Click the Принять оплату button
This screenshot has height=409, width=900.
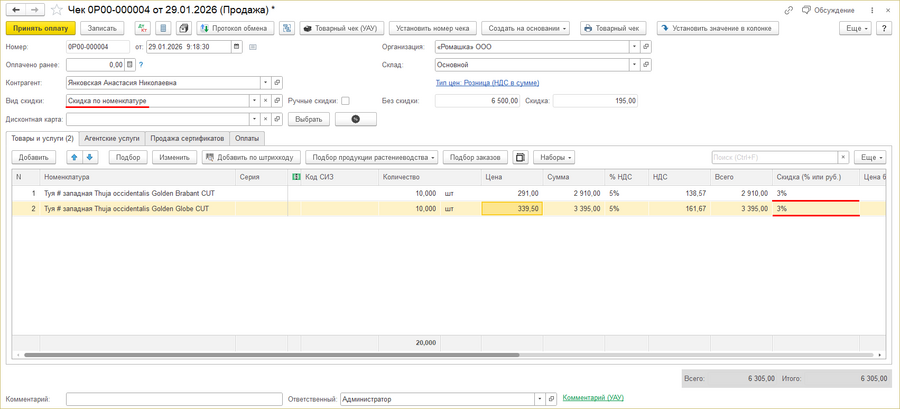41,28
